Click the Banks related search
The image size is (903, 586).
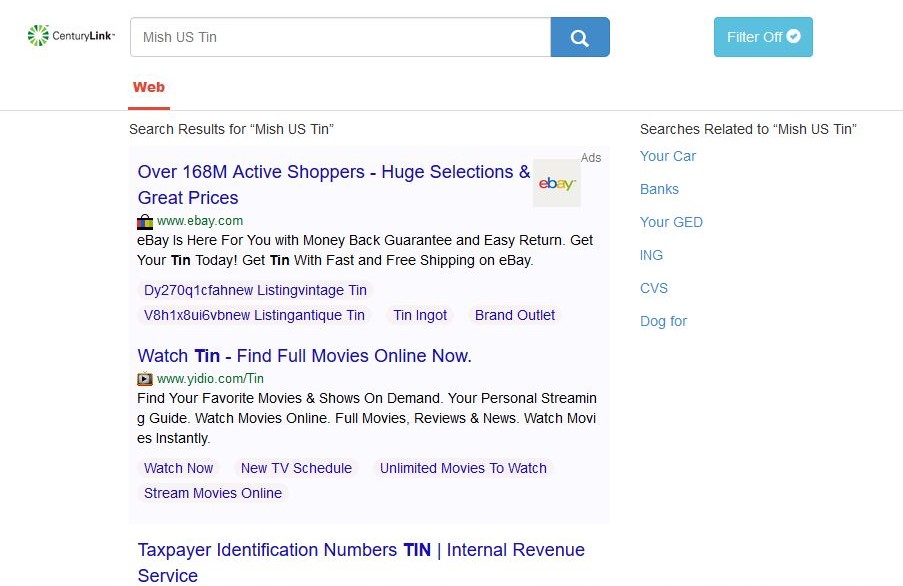point(659,189)
